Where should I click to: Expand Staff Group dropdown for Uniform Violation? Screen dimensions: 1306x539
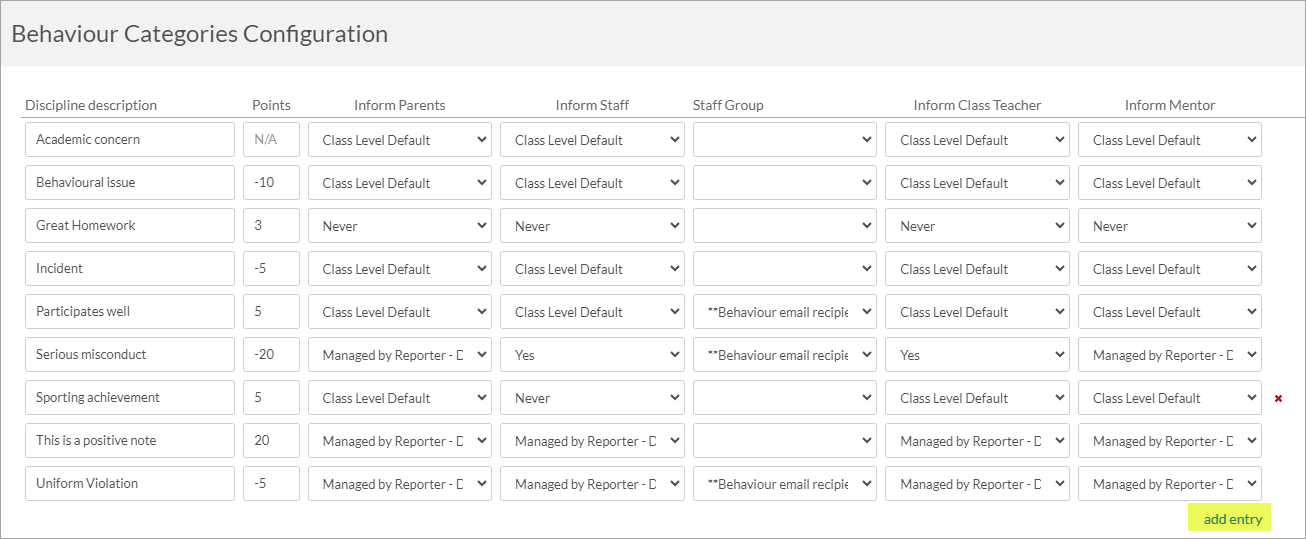pos(785,484)
